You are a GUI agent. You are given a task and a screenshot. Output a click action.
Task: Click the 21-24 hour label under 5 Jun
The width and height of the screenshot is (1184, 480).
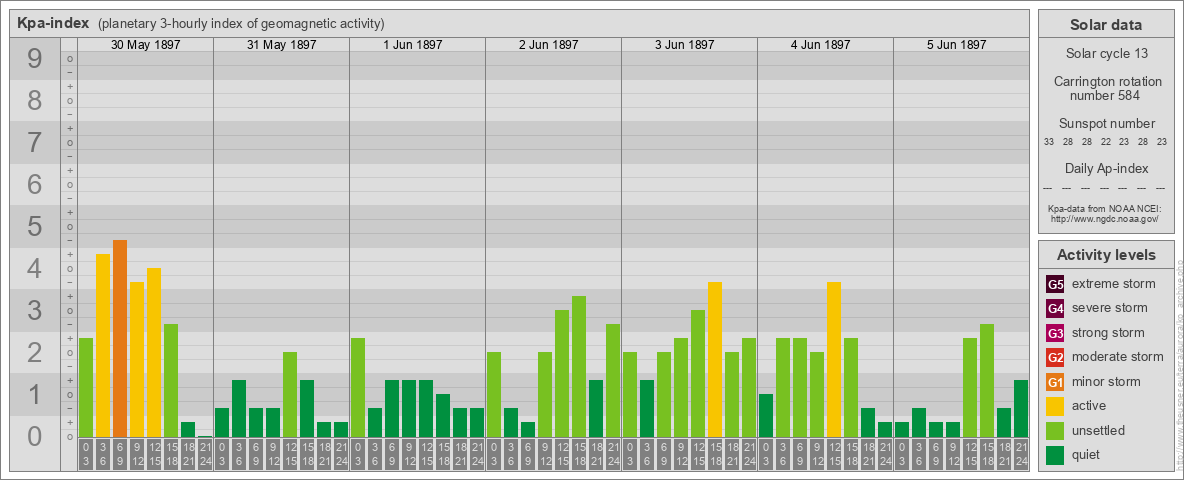pyautogui.click(x=1021, y=455)
